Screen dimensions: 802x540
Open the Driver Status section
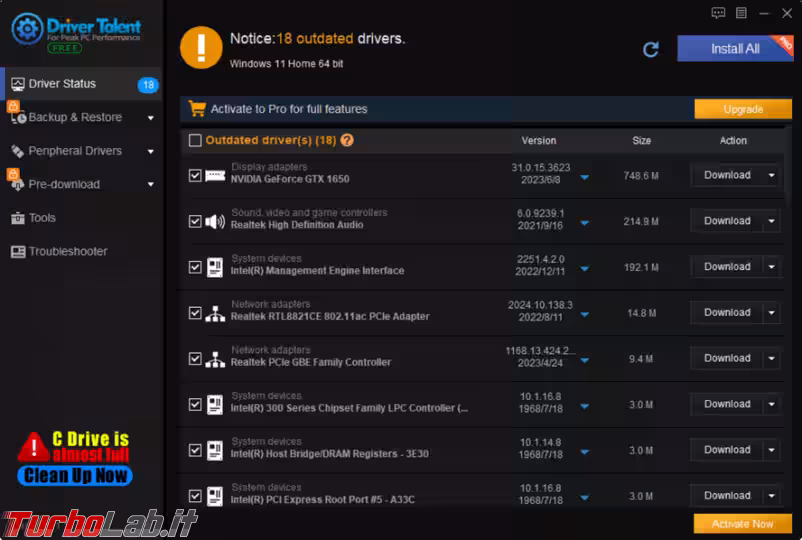(x=81, y=84)
